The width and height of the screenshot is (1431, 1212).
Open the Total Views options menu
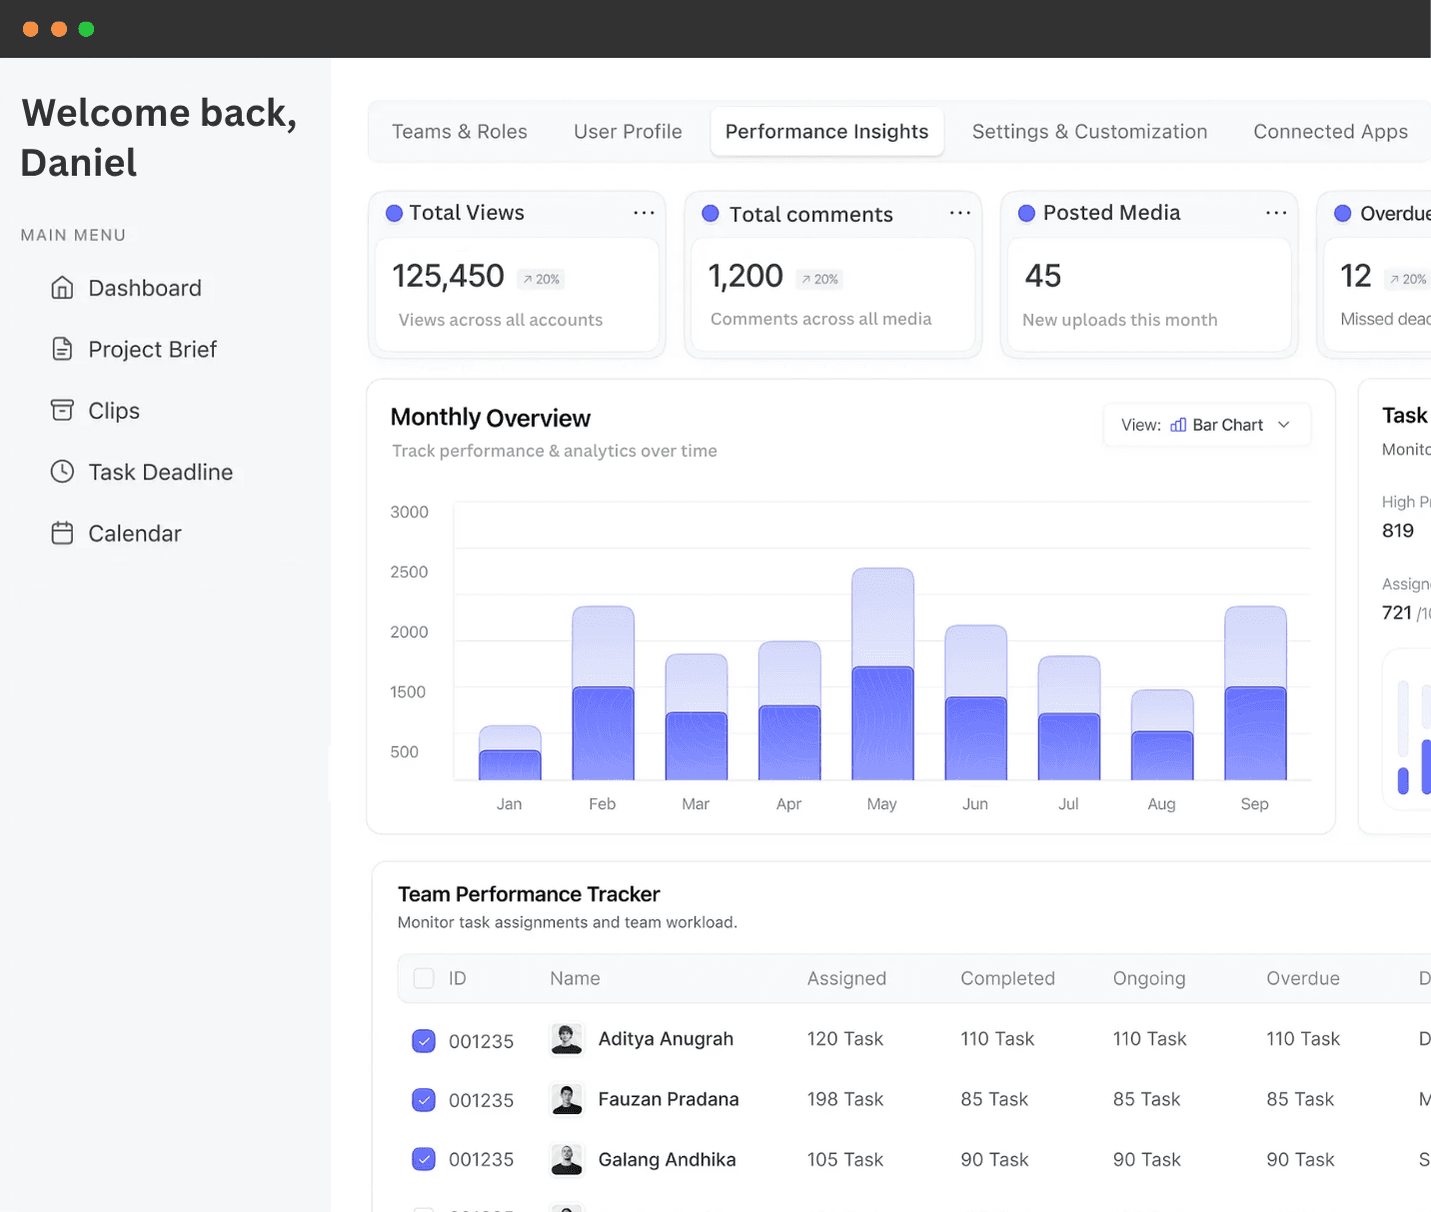click(x=644, y=212)
